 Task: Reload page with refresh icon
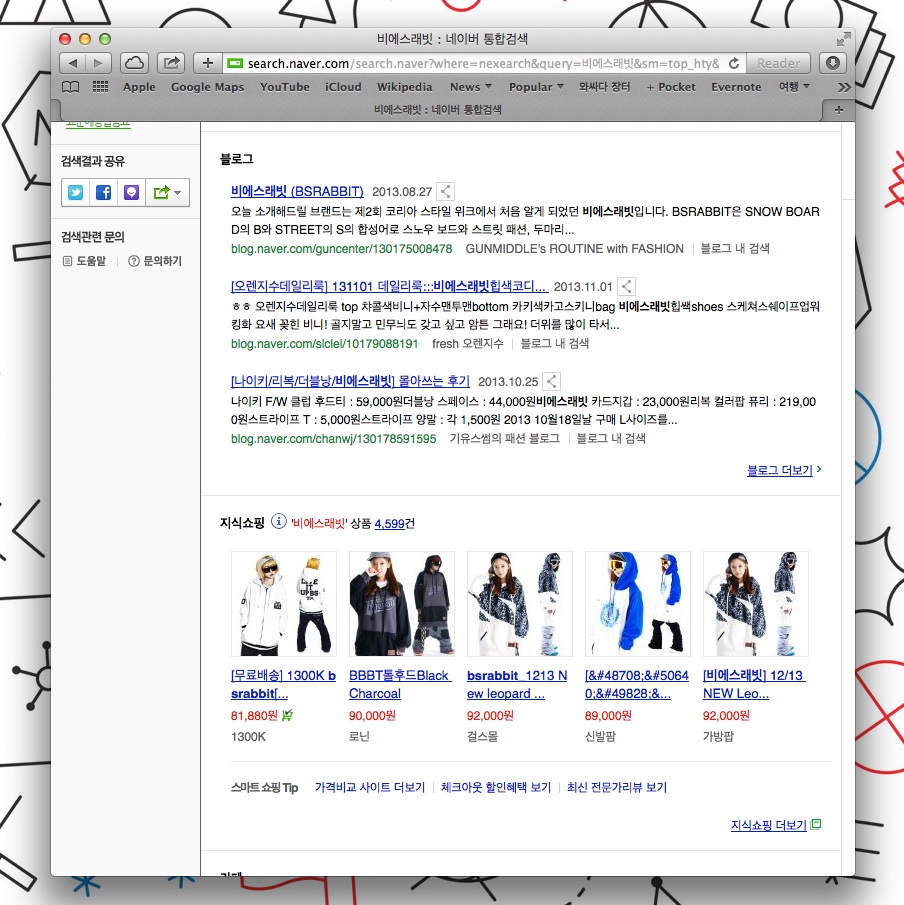pyautogui.click(x=734, y=63)
